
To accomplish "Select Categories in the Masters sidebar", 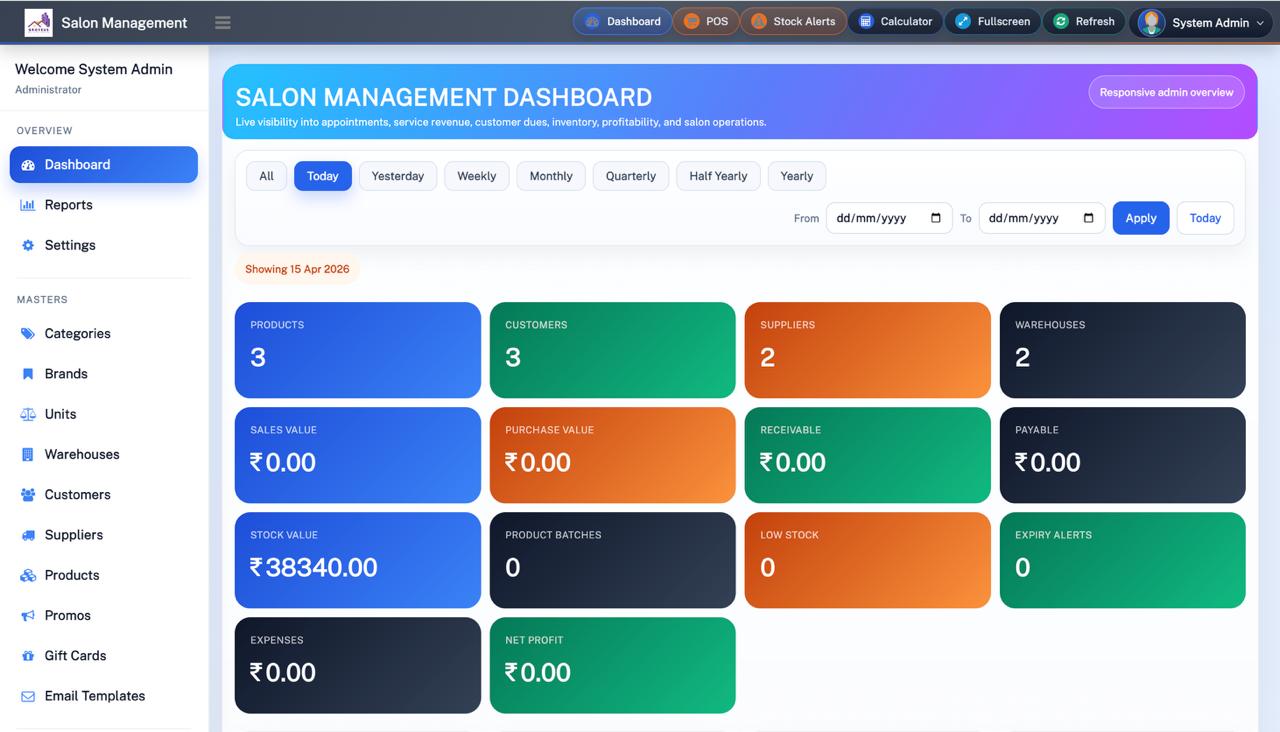I will 77,333.
